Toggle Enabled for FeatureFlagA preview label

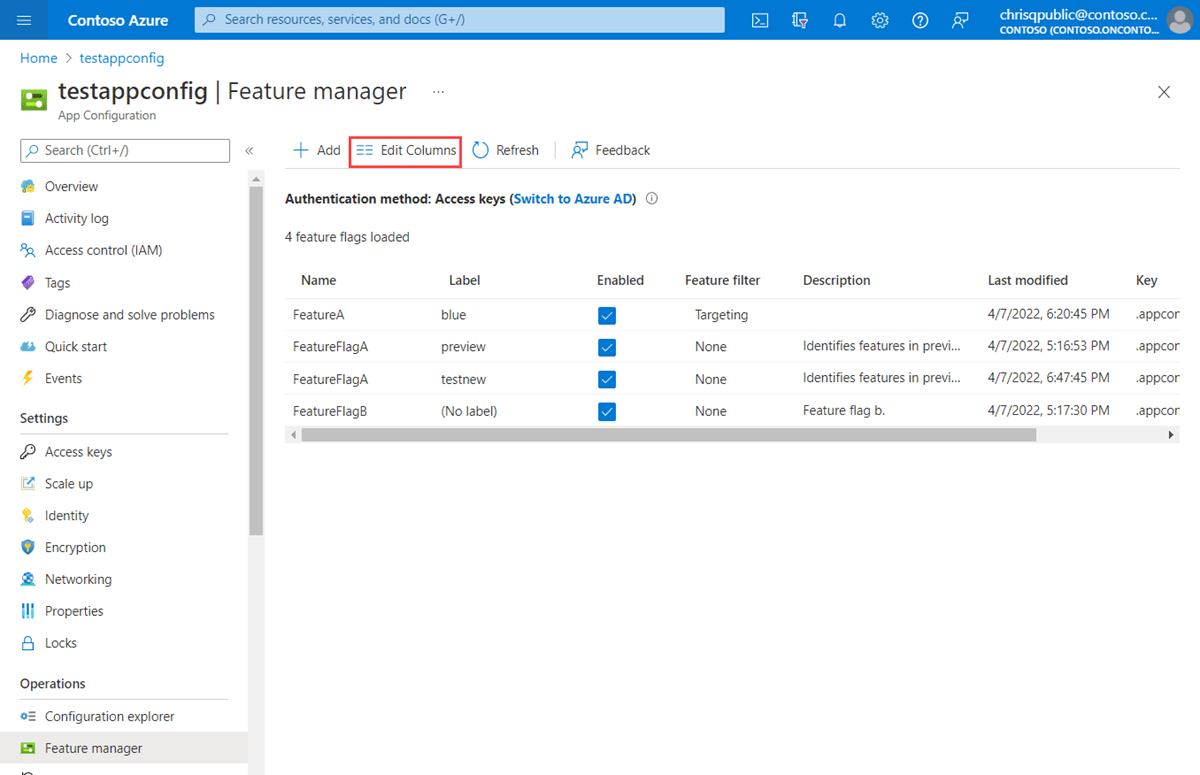click(x=607, y=346)
